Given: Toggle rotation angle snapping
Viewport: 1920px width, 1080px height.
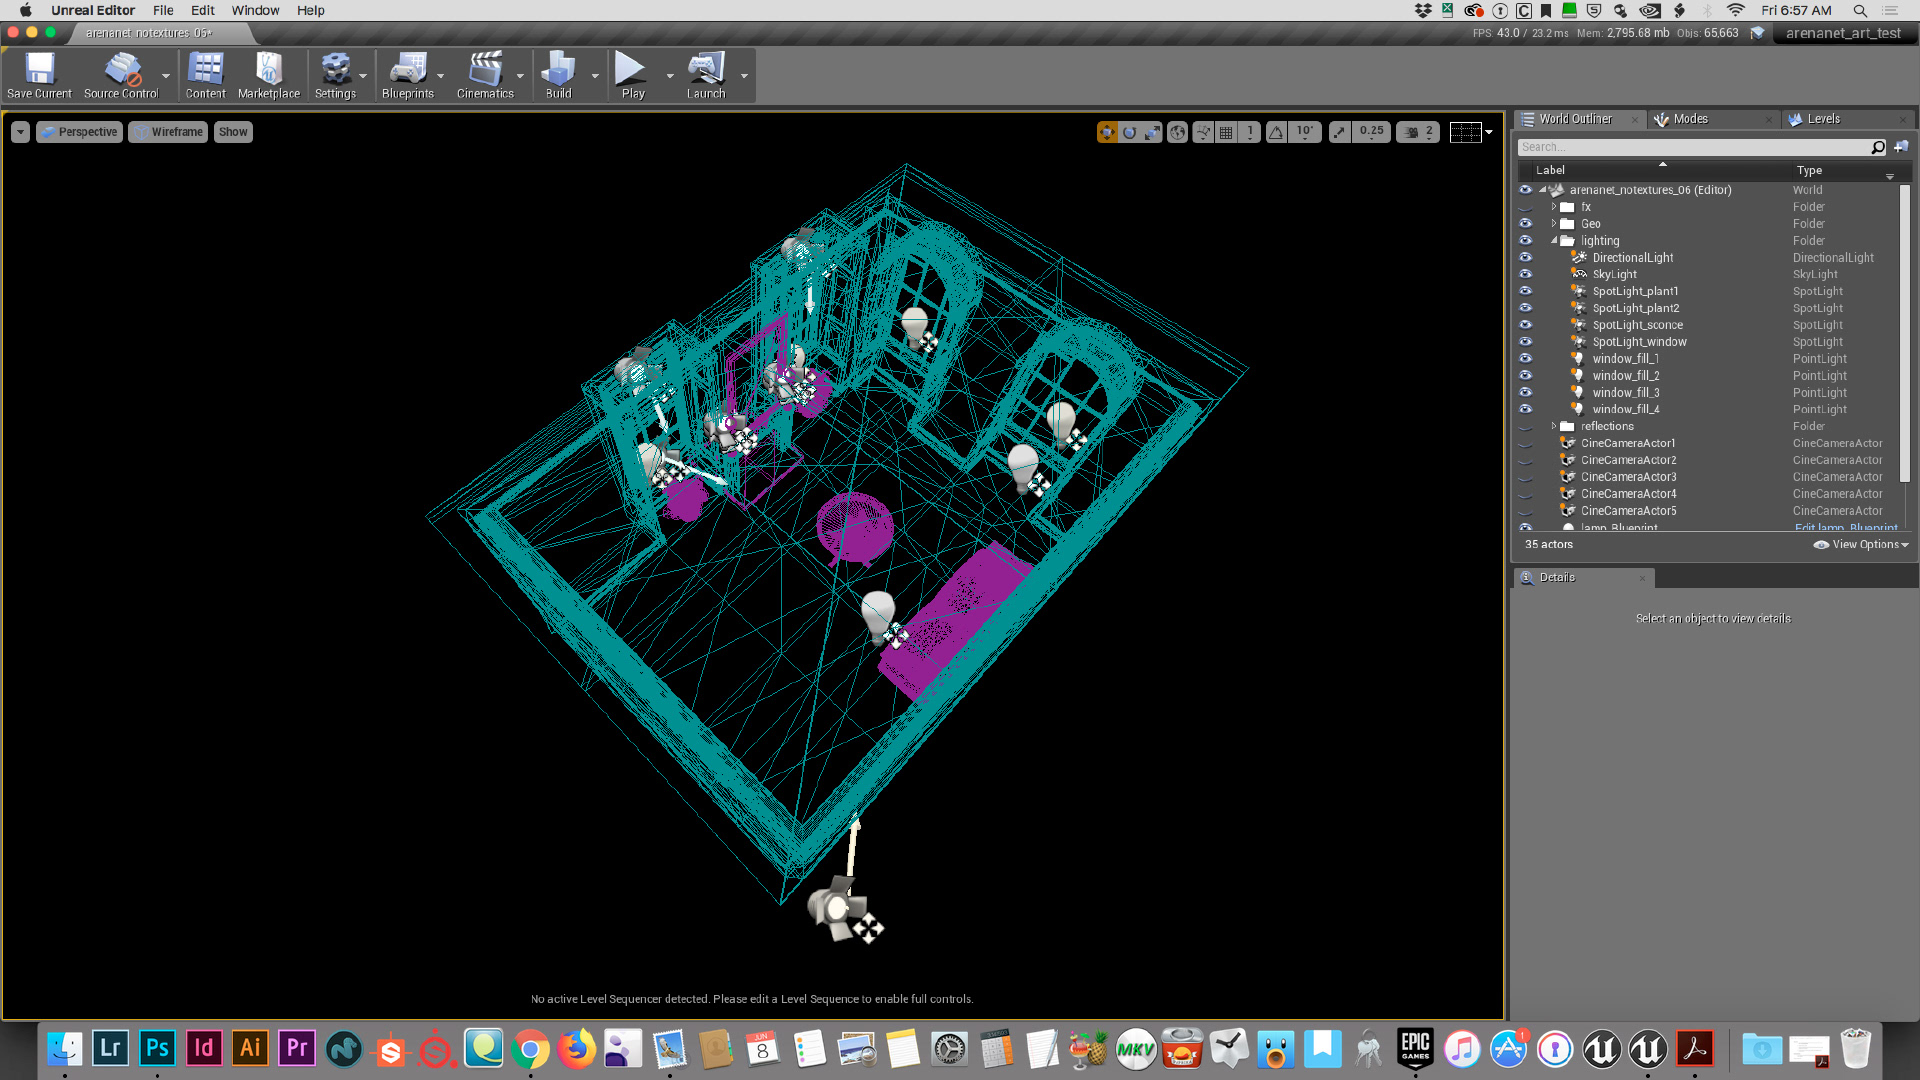Looking at the screenshot, I should (1277, 132).
